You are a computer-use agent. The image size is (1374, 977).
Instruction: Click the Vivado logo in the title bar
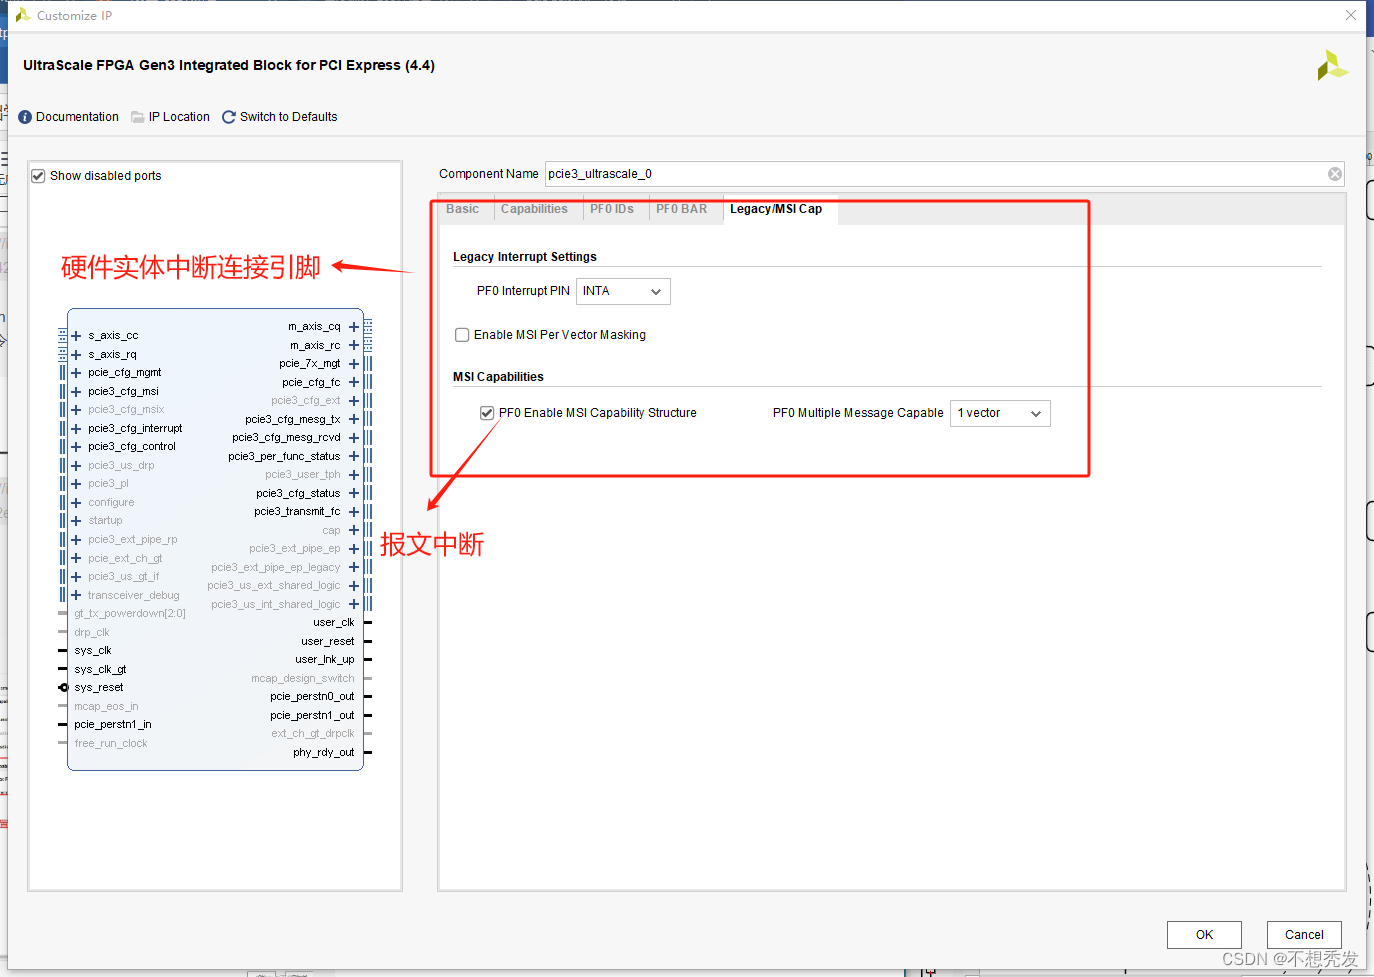tap(23, 15)
